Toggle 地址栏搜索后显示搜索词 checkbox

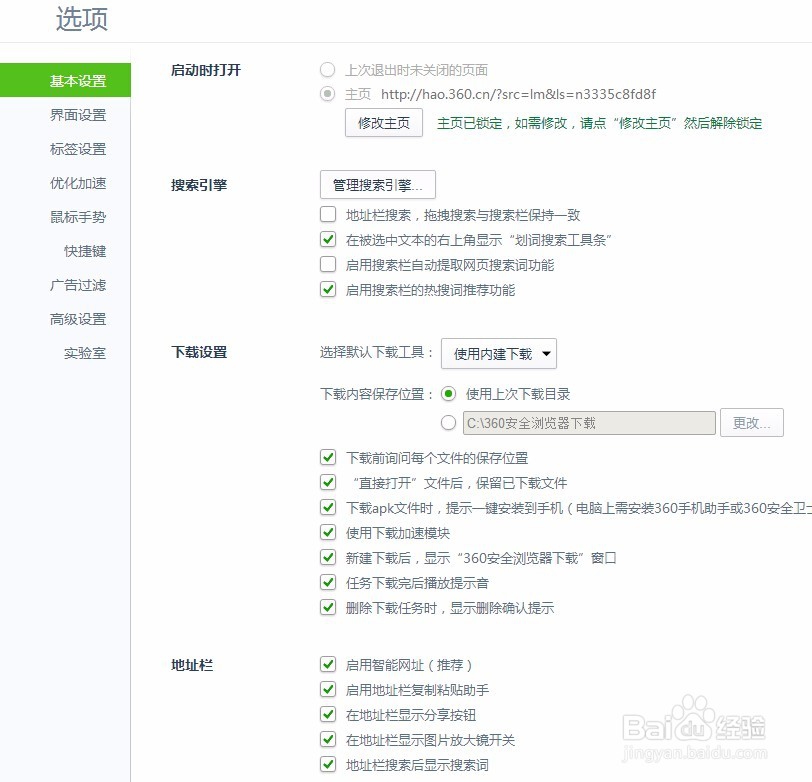(x=328, y=764)
